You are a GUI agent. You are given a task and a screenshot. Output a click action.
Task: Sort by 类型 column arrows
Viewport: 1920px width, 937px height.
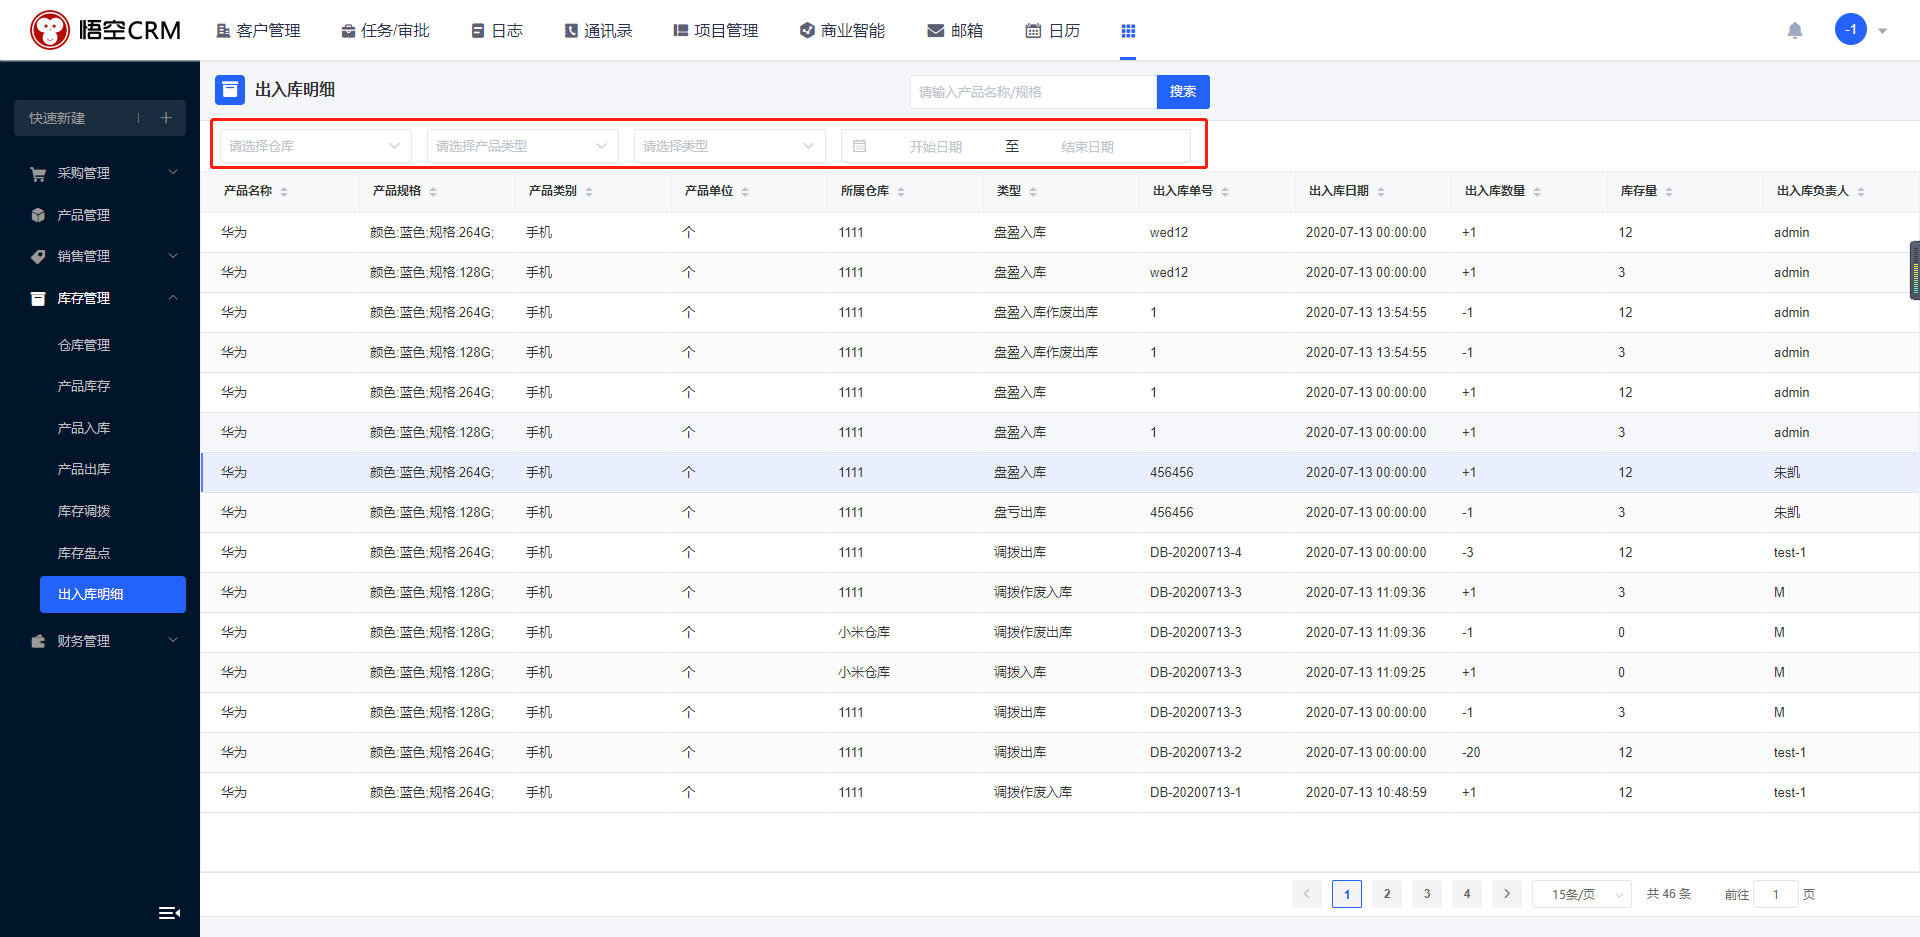pos(1033,191)
